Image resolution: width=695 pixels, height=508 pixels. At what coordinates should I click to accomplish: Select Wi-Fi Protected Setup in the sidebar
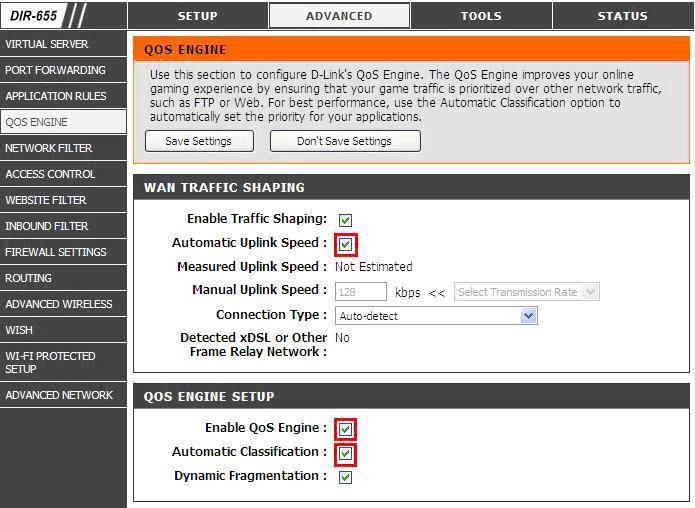tap(63, 362)
